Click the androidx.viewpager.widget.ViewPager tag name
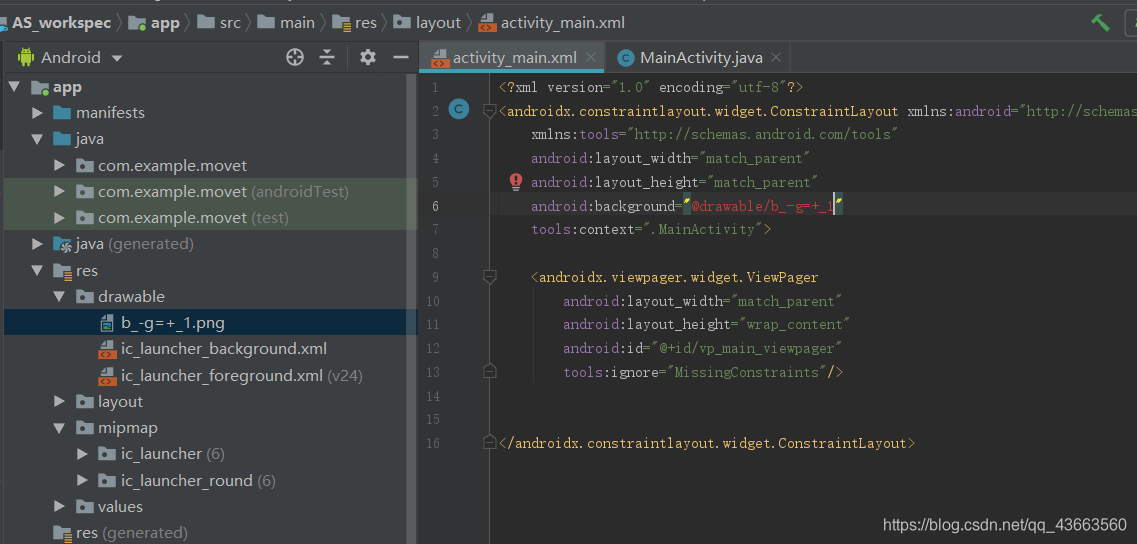 pyautogui.click(x=679, y=277)
